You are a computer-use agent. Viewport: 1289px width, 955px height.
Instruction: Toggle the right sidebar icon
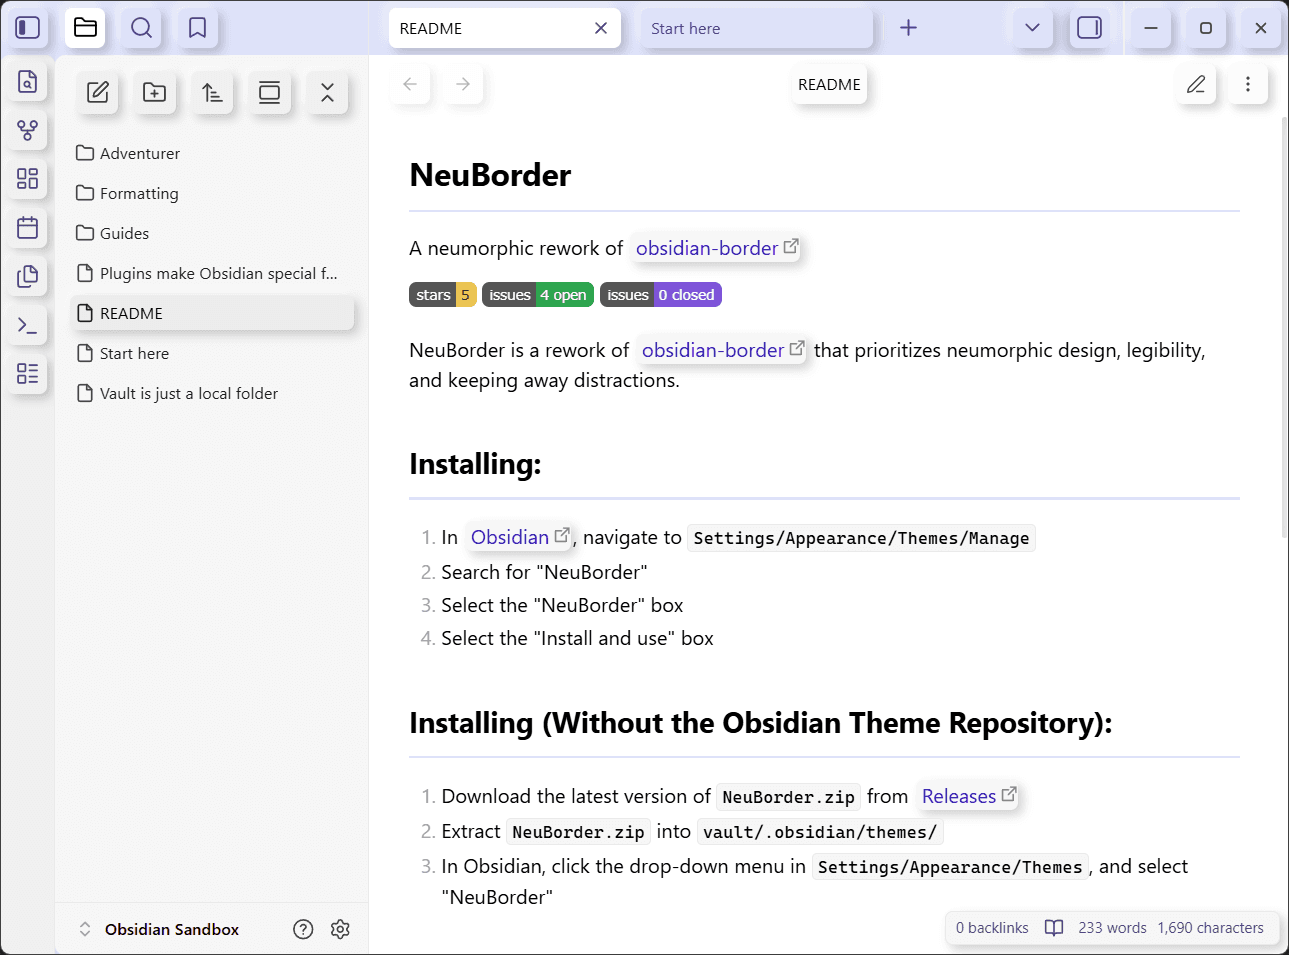pos(1090,28)
